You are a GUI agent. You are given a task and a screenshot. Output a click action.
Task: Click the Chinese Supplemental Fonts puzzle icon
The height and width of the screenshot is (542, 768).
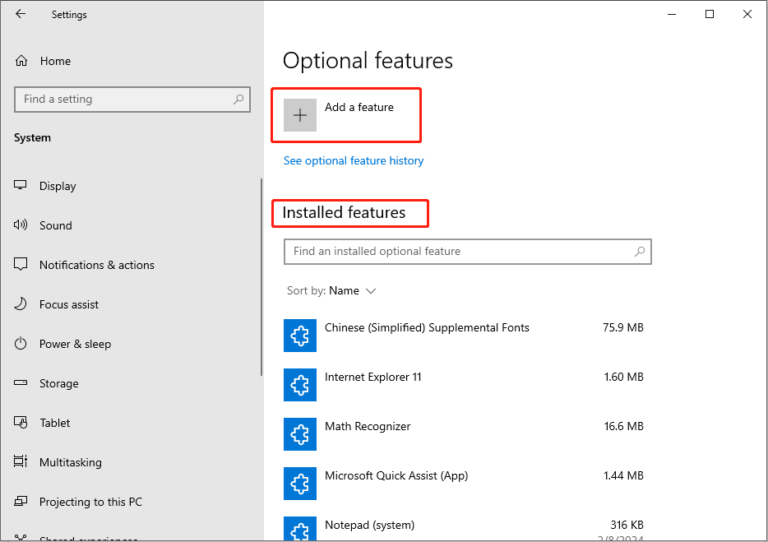[x=300, y=335]
